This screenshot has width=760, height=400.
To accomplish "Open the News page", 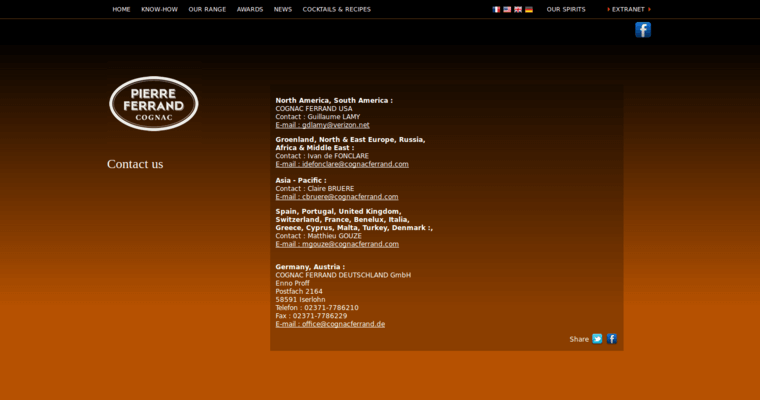I will click(283, 9).
